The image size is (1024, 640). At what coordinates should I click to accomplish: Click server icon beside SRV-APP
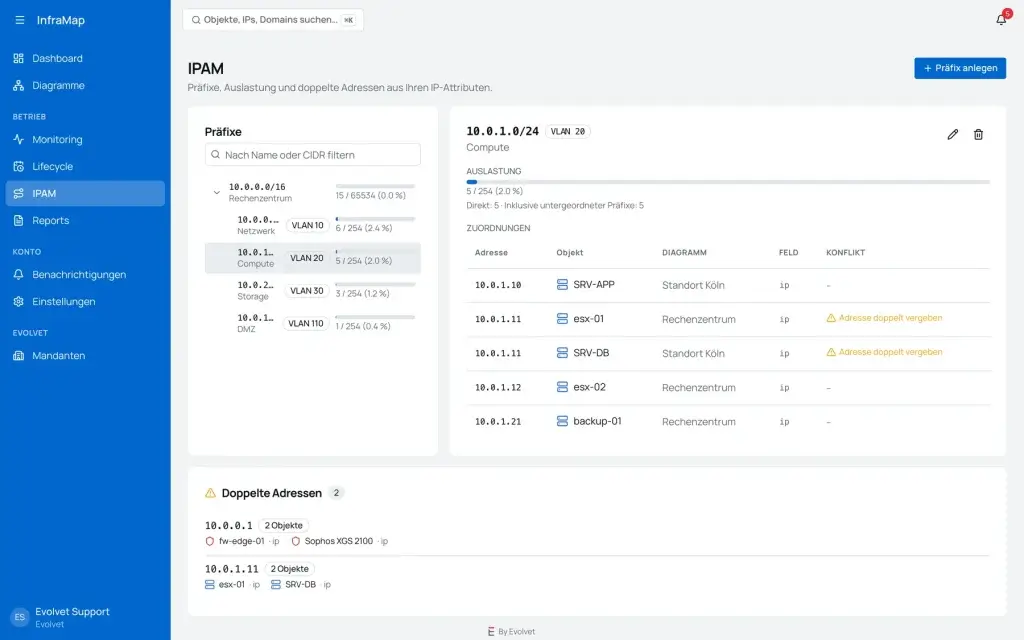coord(562,285)
